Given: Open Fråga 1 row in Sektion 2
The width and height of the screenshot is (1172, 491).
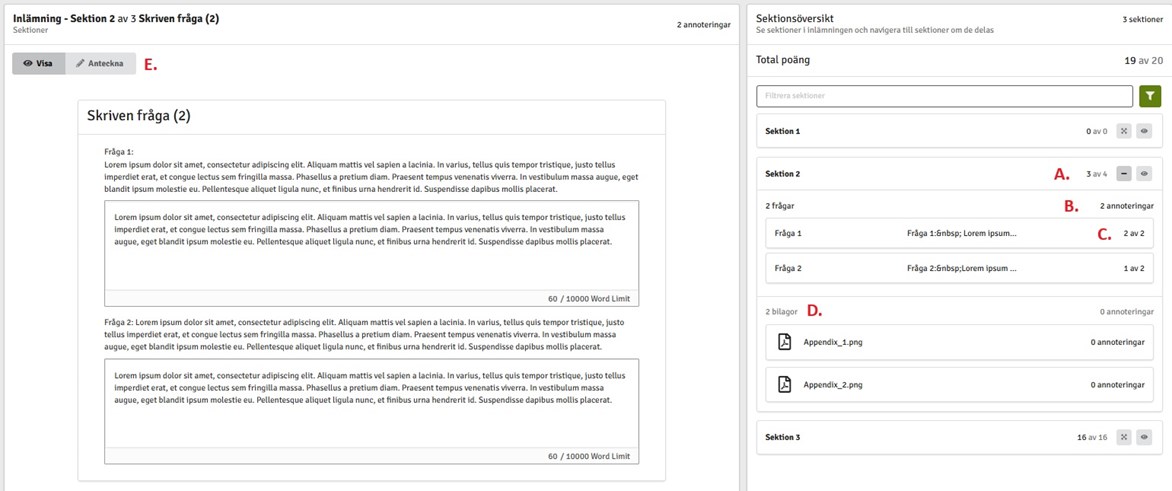Looking at the screenshot, I should coord(958,233).
